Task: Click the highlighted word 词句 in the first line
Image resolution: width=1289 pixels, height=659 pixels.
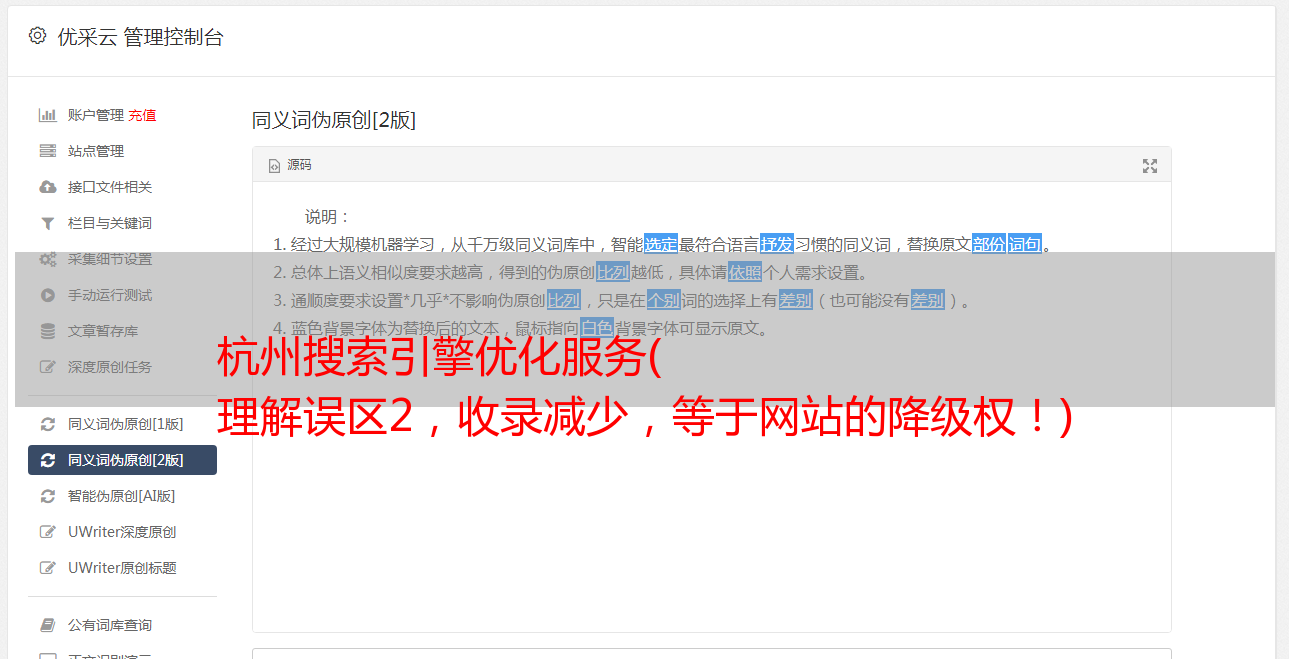Action: (x=1025, y=244)
